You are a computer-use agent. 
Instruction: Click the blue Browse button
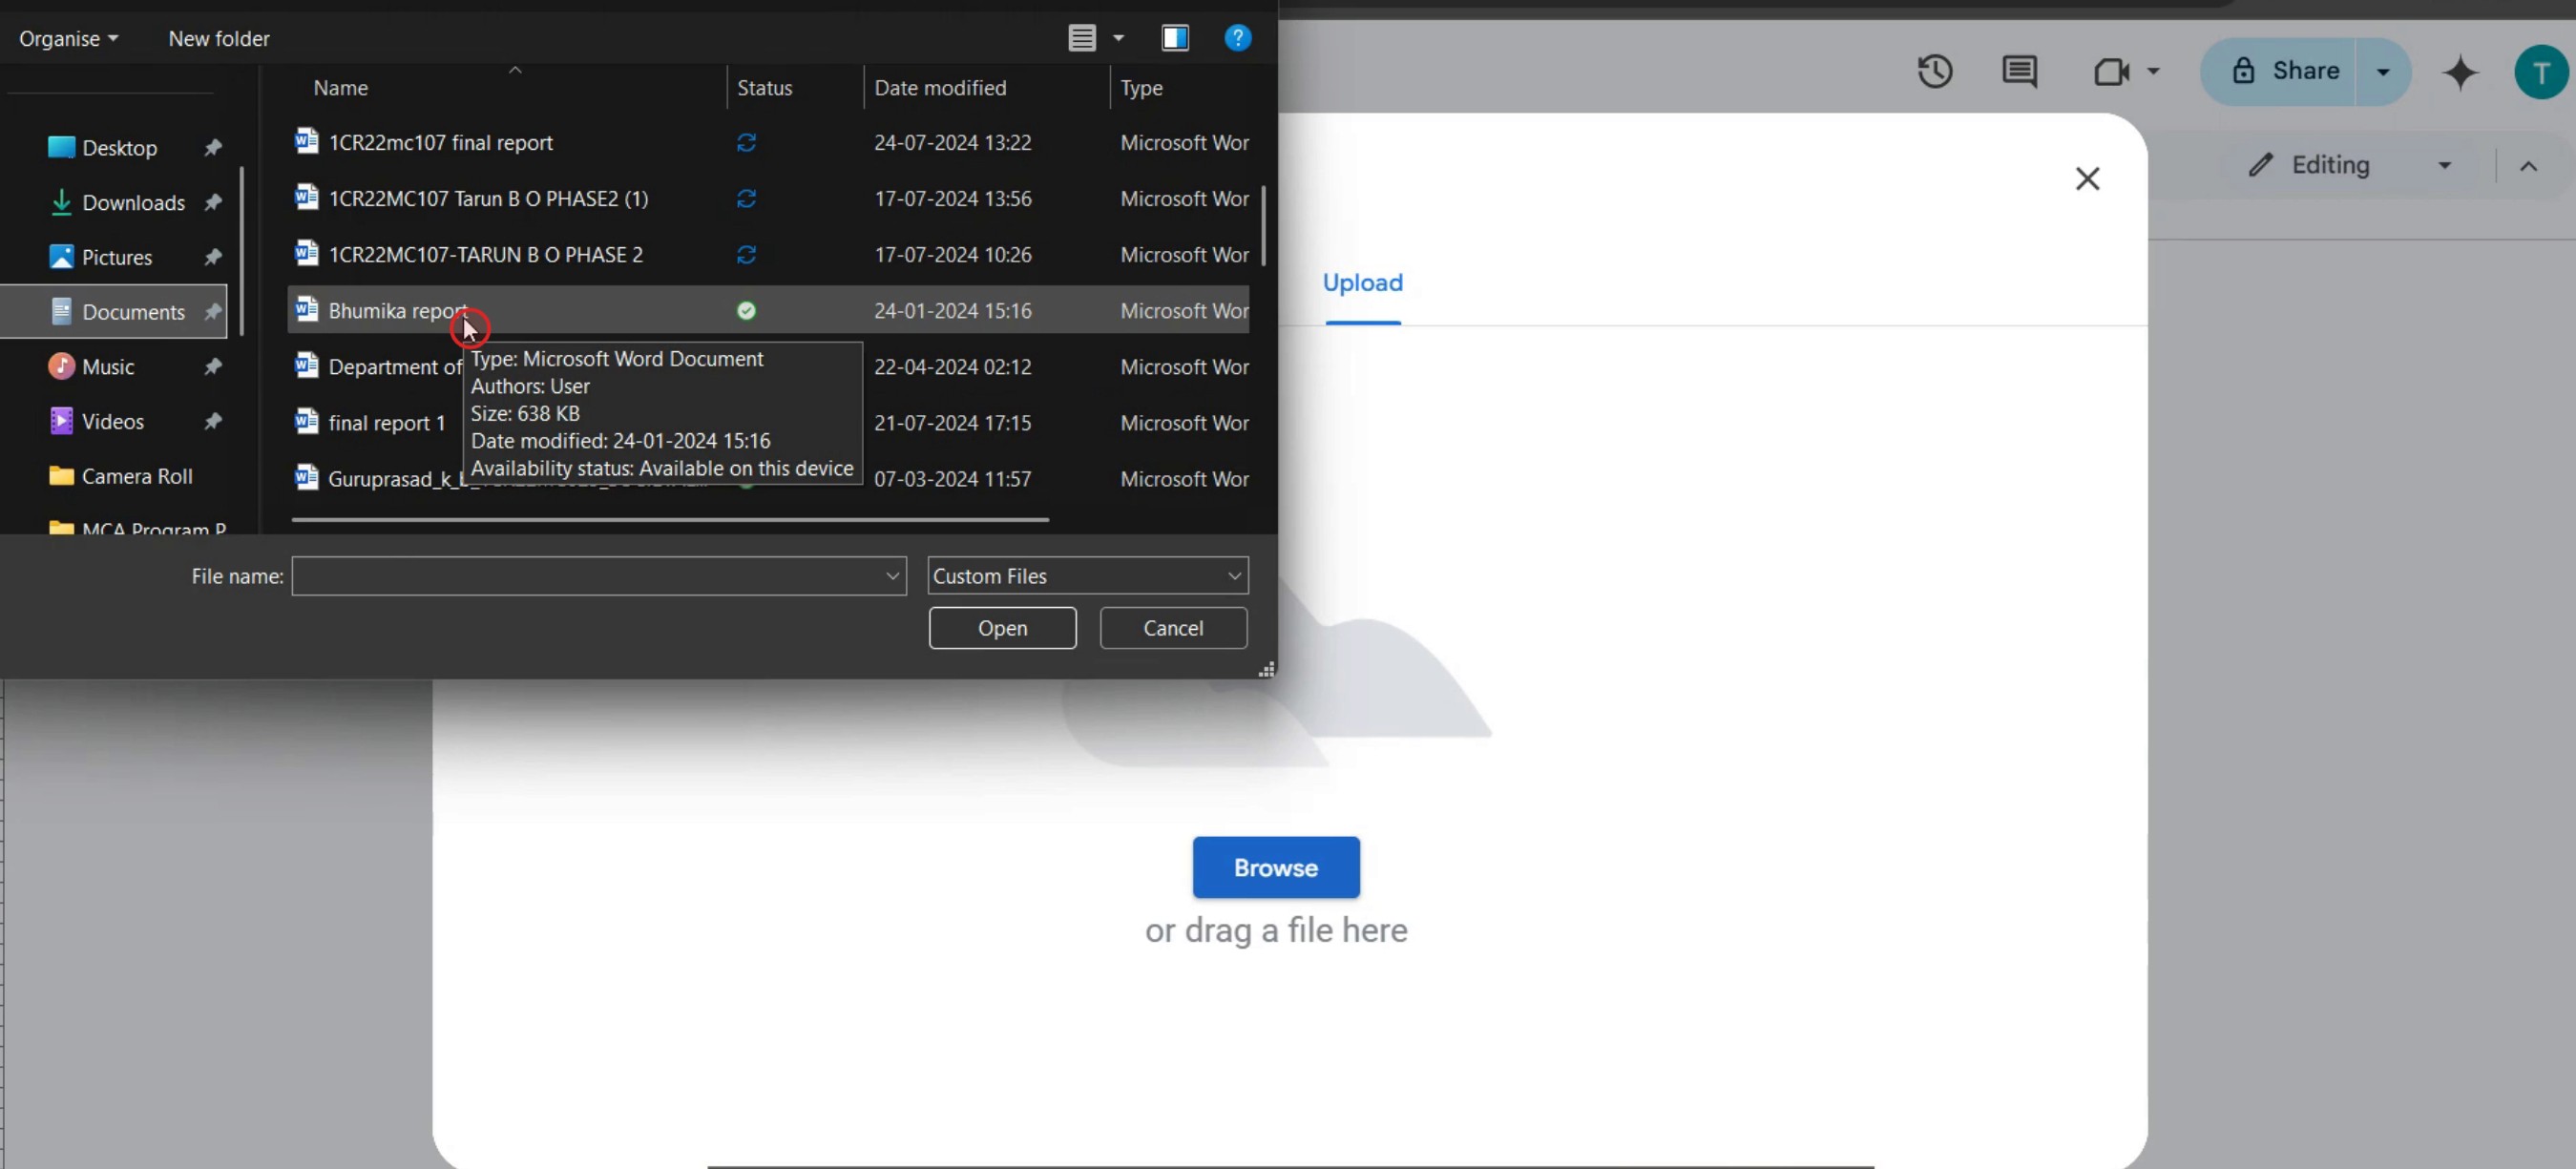pyautogui.click(x=1275, y=867)
